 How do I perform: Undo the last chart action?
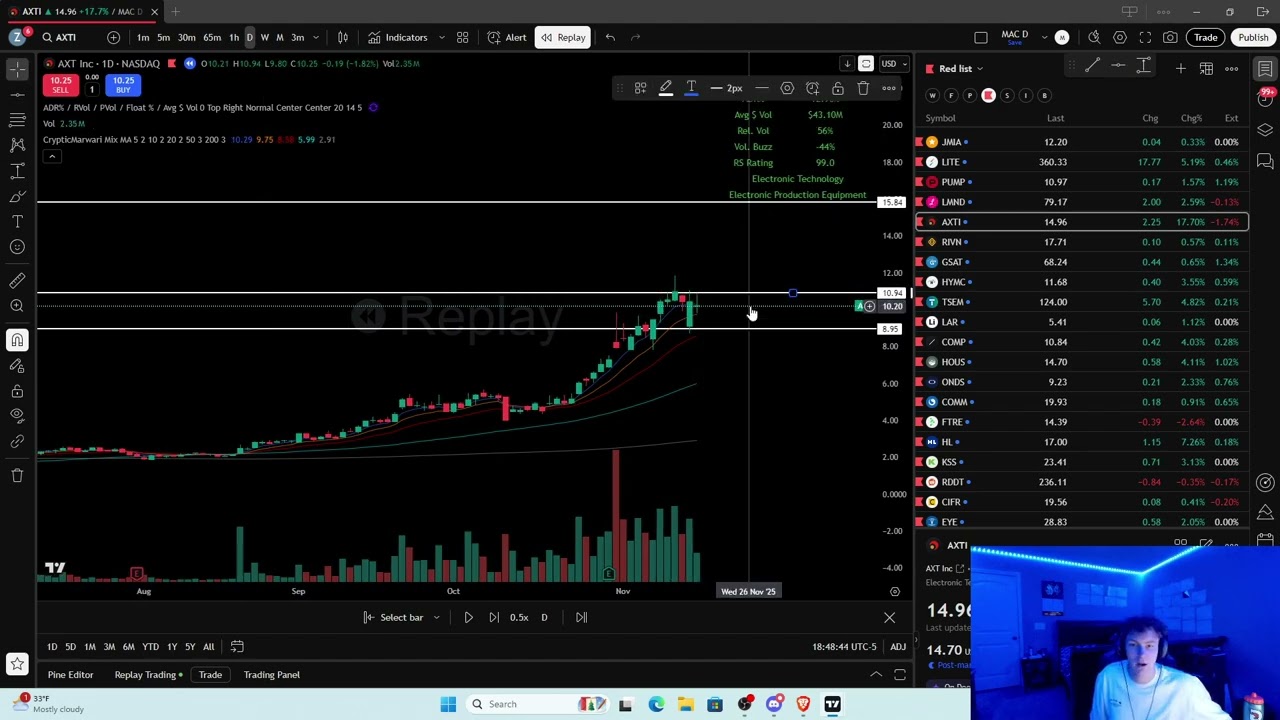(610, 37)
